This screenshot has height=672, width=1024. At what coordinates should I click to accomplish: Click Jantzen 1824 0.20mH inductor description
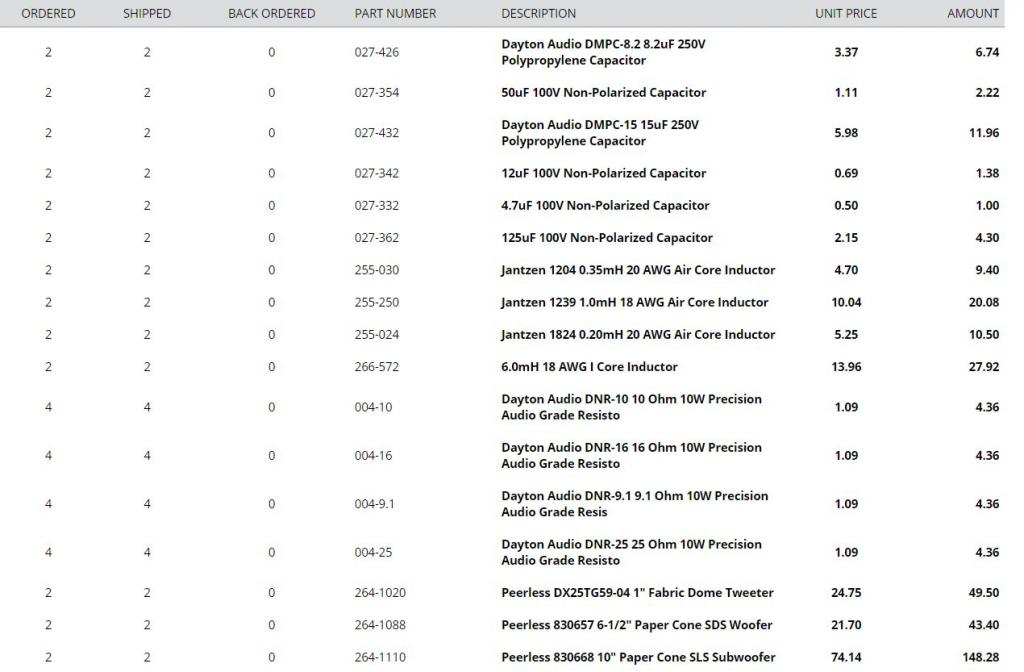[638, 335]
